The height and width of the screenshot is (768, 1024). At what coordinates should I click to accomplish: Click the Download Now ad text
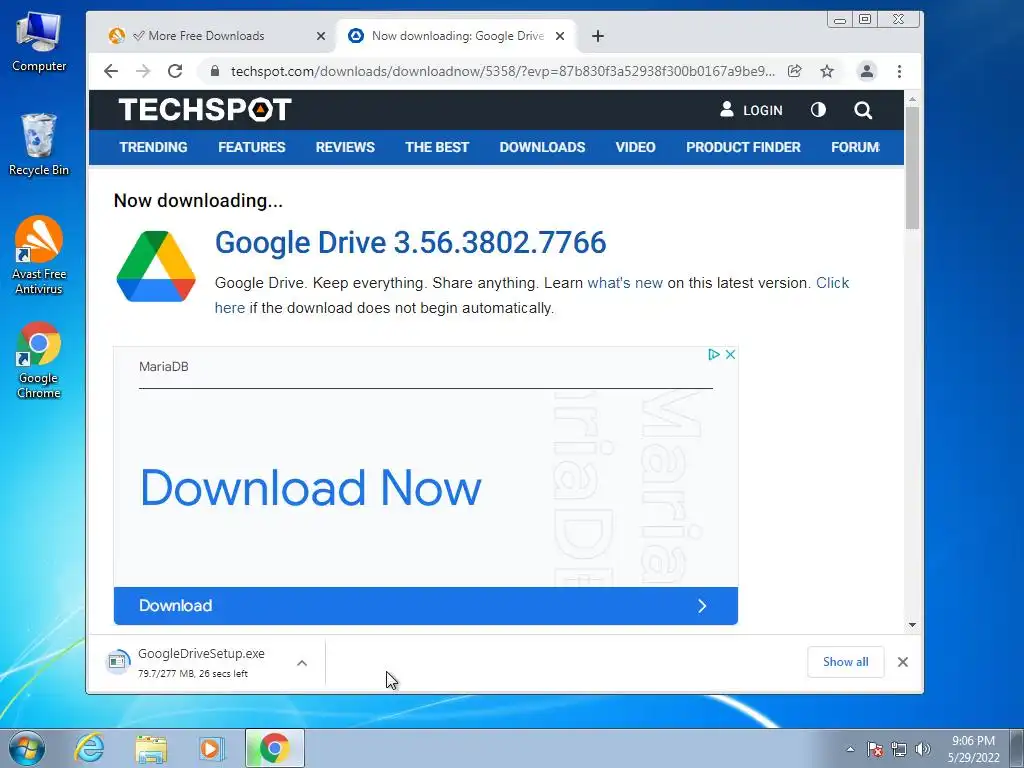(x=311, y=488)
